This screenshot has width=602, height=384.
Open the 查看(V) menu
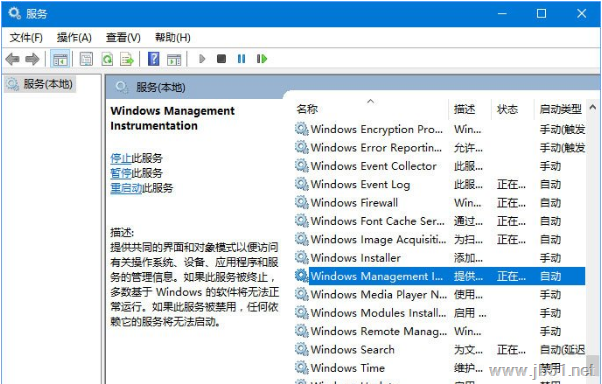coord(123,38)
